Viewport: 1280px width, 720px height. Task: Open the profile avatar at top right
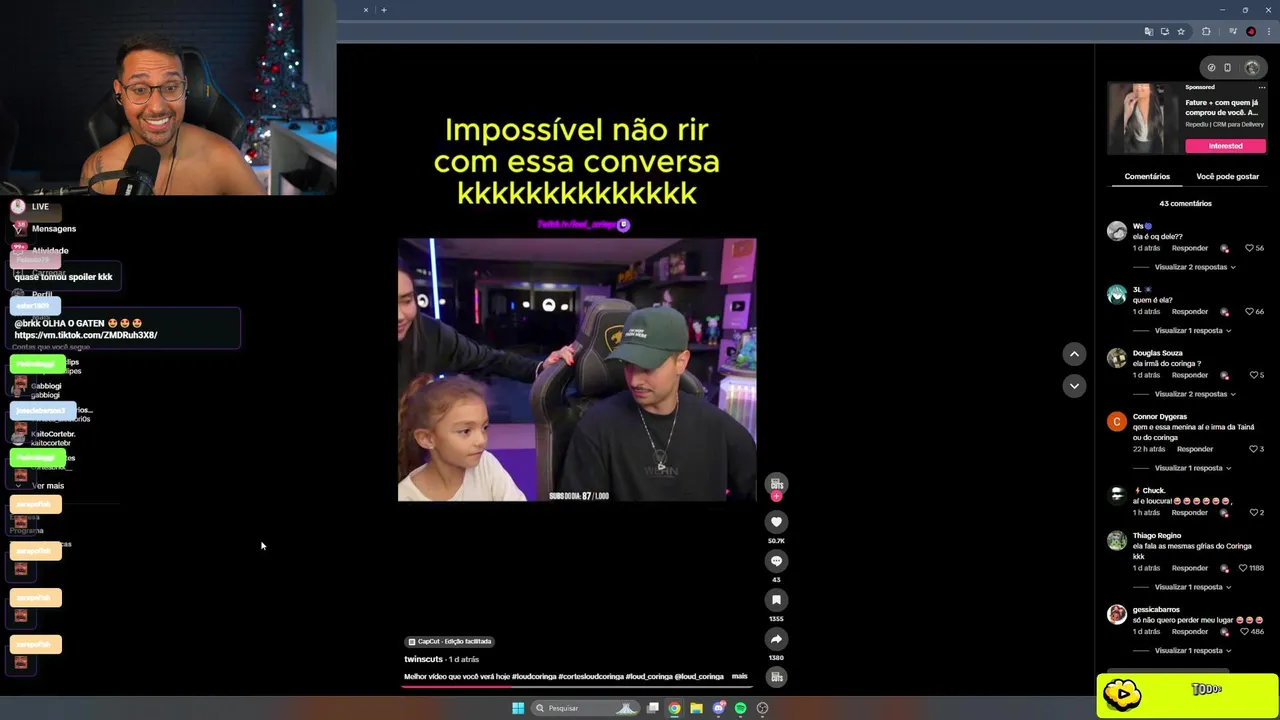(x=1252, y=68)
